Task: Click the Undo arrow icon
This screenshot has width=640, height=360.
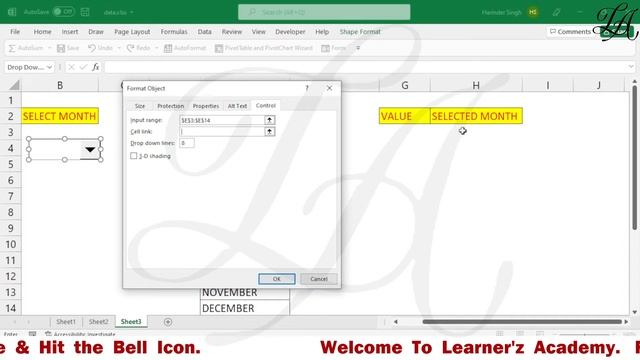Action: [92, 48]
